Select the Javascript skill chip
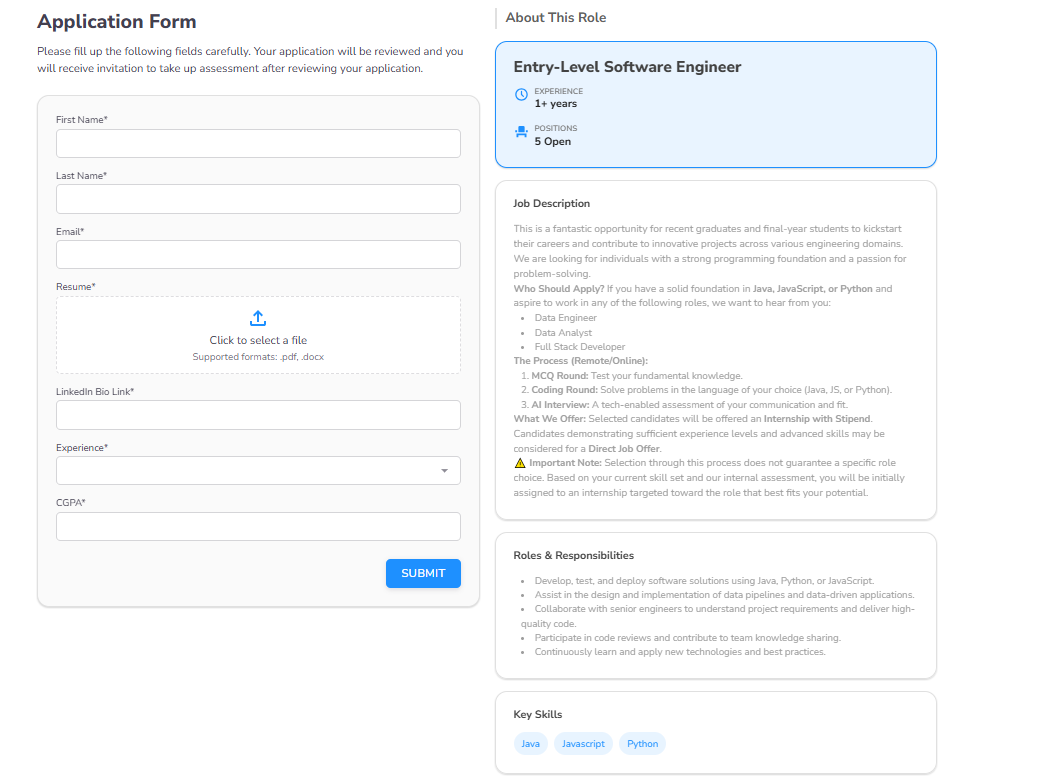 point(582,743)
